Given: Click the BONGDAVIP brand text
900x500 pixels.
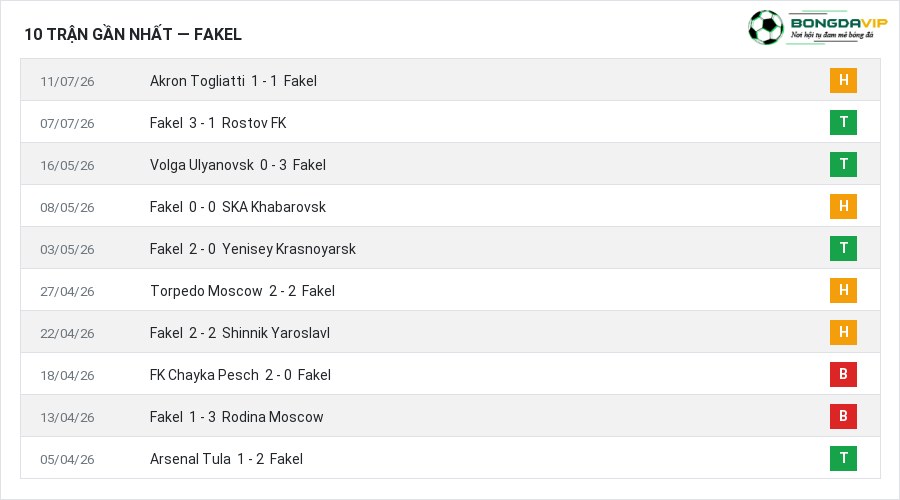Looking at the screenshot, I should (x=839, y=23).
